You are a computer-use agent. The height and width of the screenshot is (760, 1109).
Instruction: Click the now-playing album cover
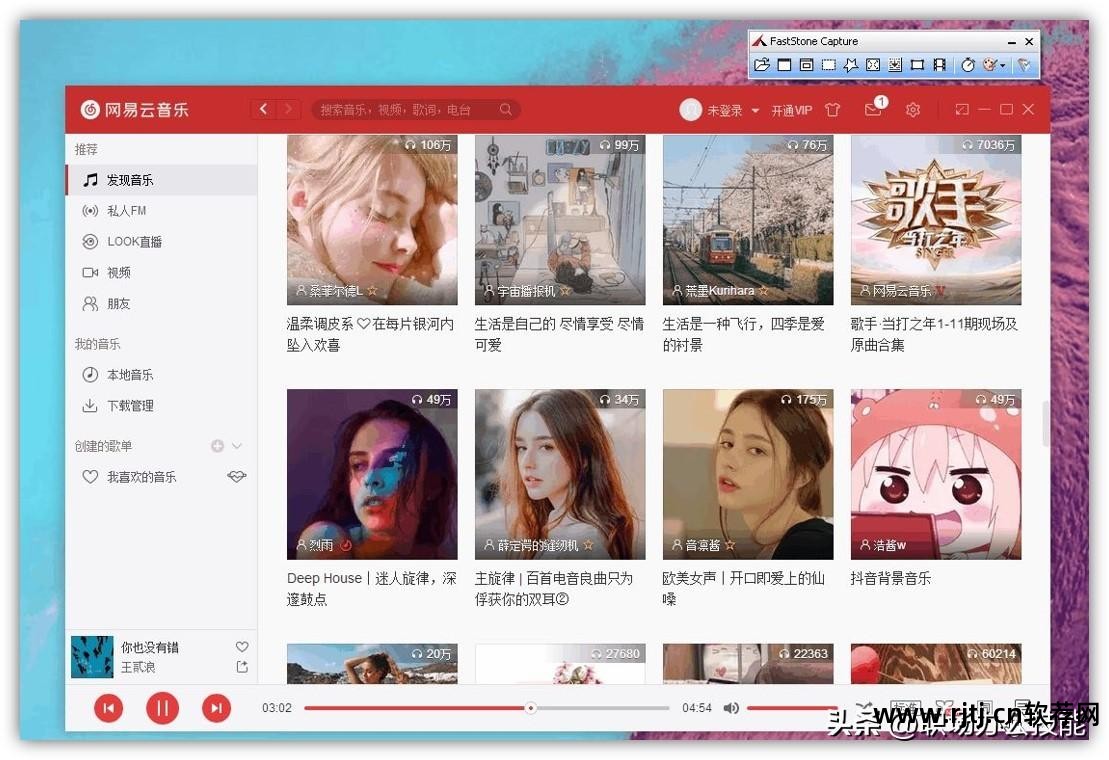92,657
